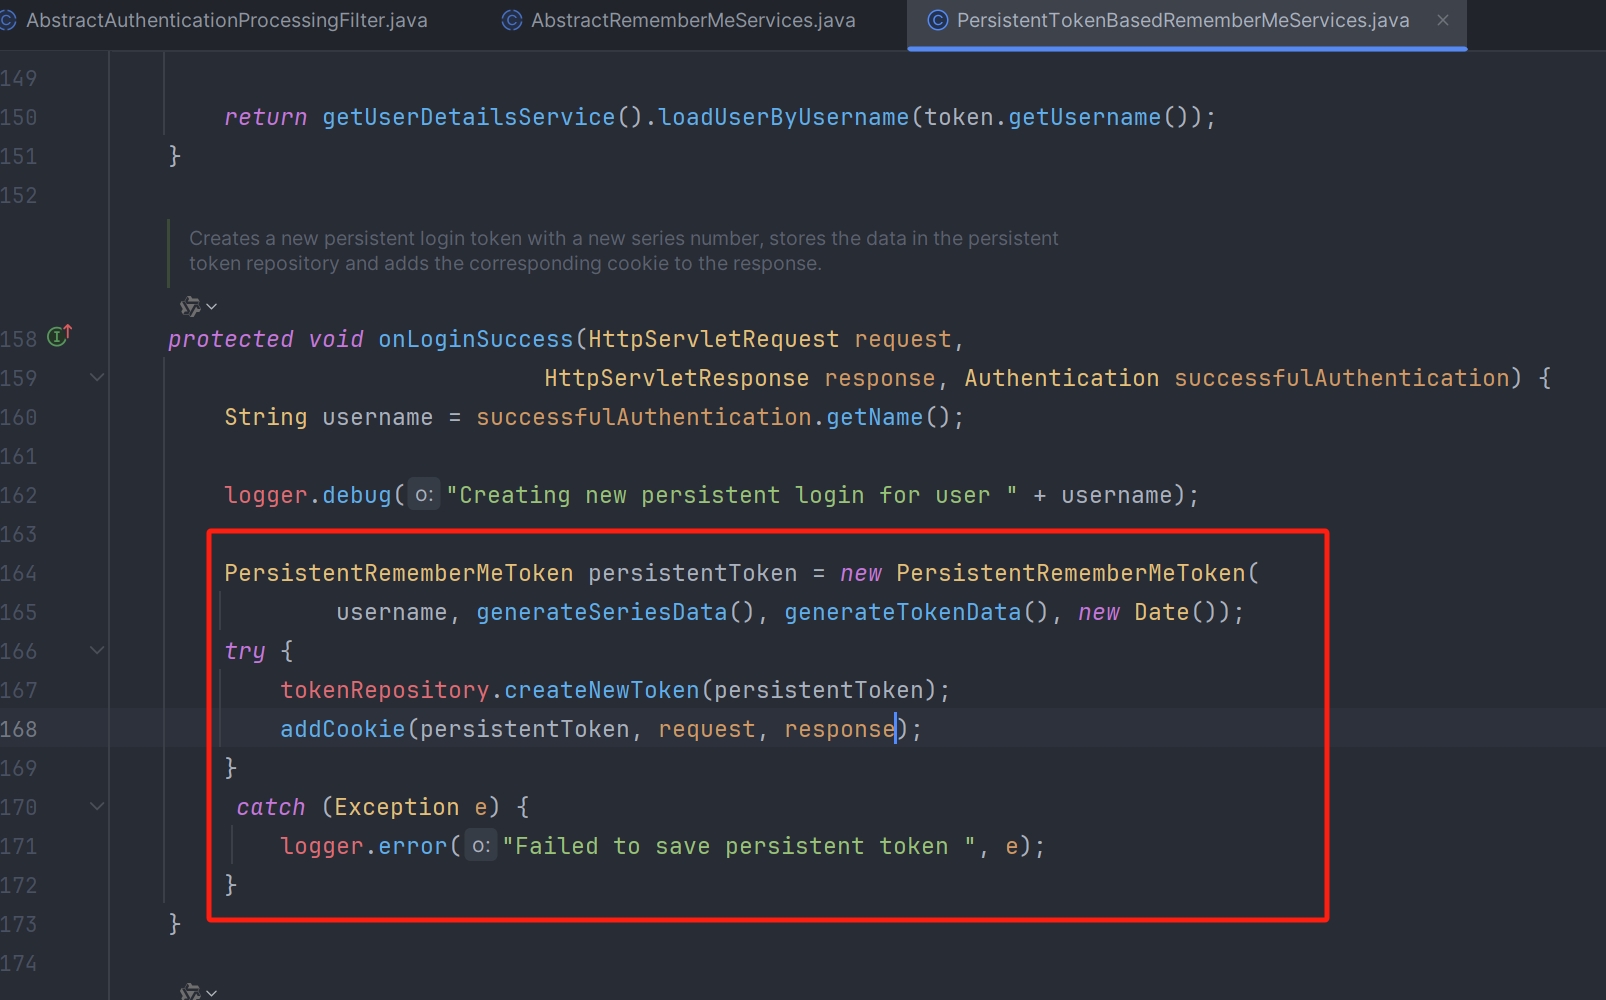
Task: Click line number 167 in the gutter
Action: (18, 690)
